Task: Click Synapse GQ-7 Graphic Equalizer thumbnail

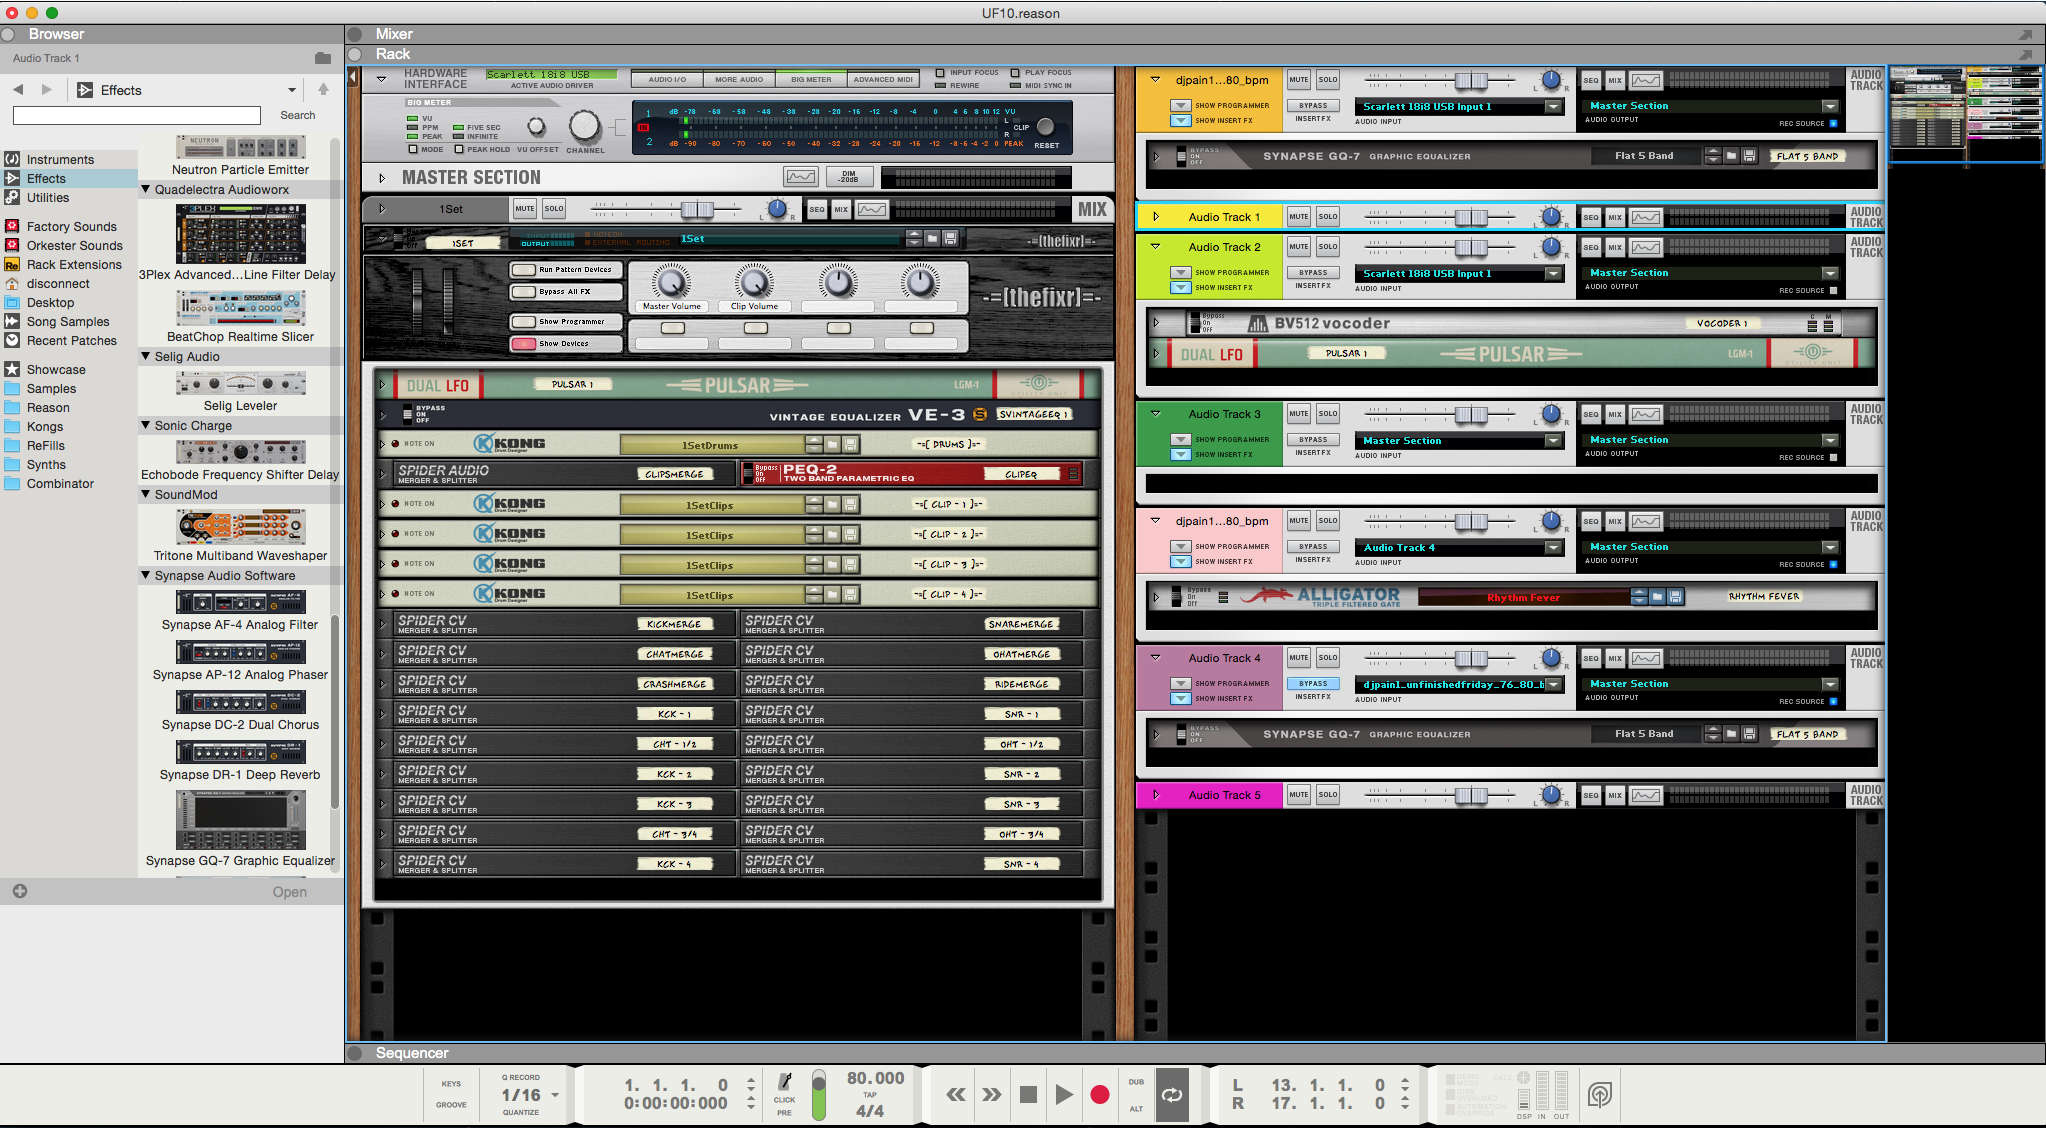Action: point(240,820)
